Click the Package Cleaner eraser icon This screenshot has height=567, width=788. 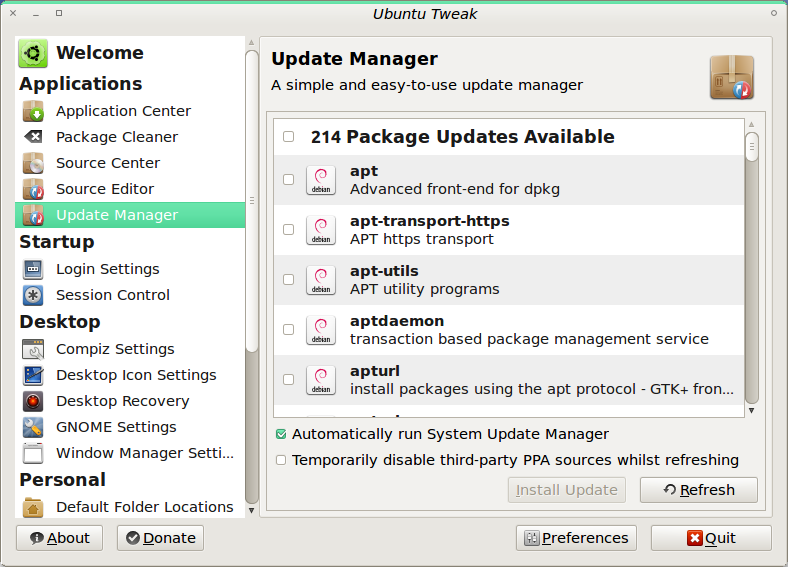pos(33,137)
